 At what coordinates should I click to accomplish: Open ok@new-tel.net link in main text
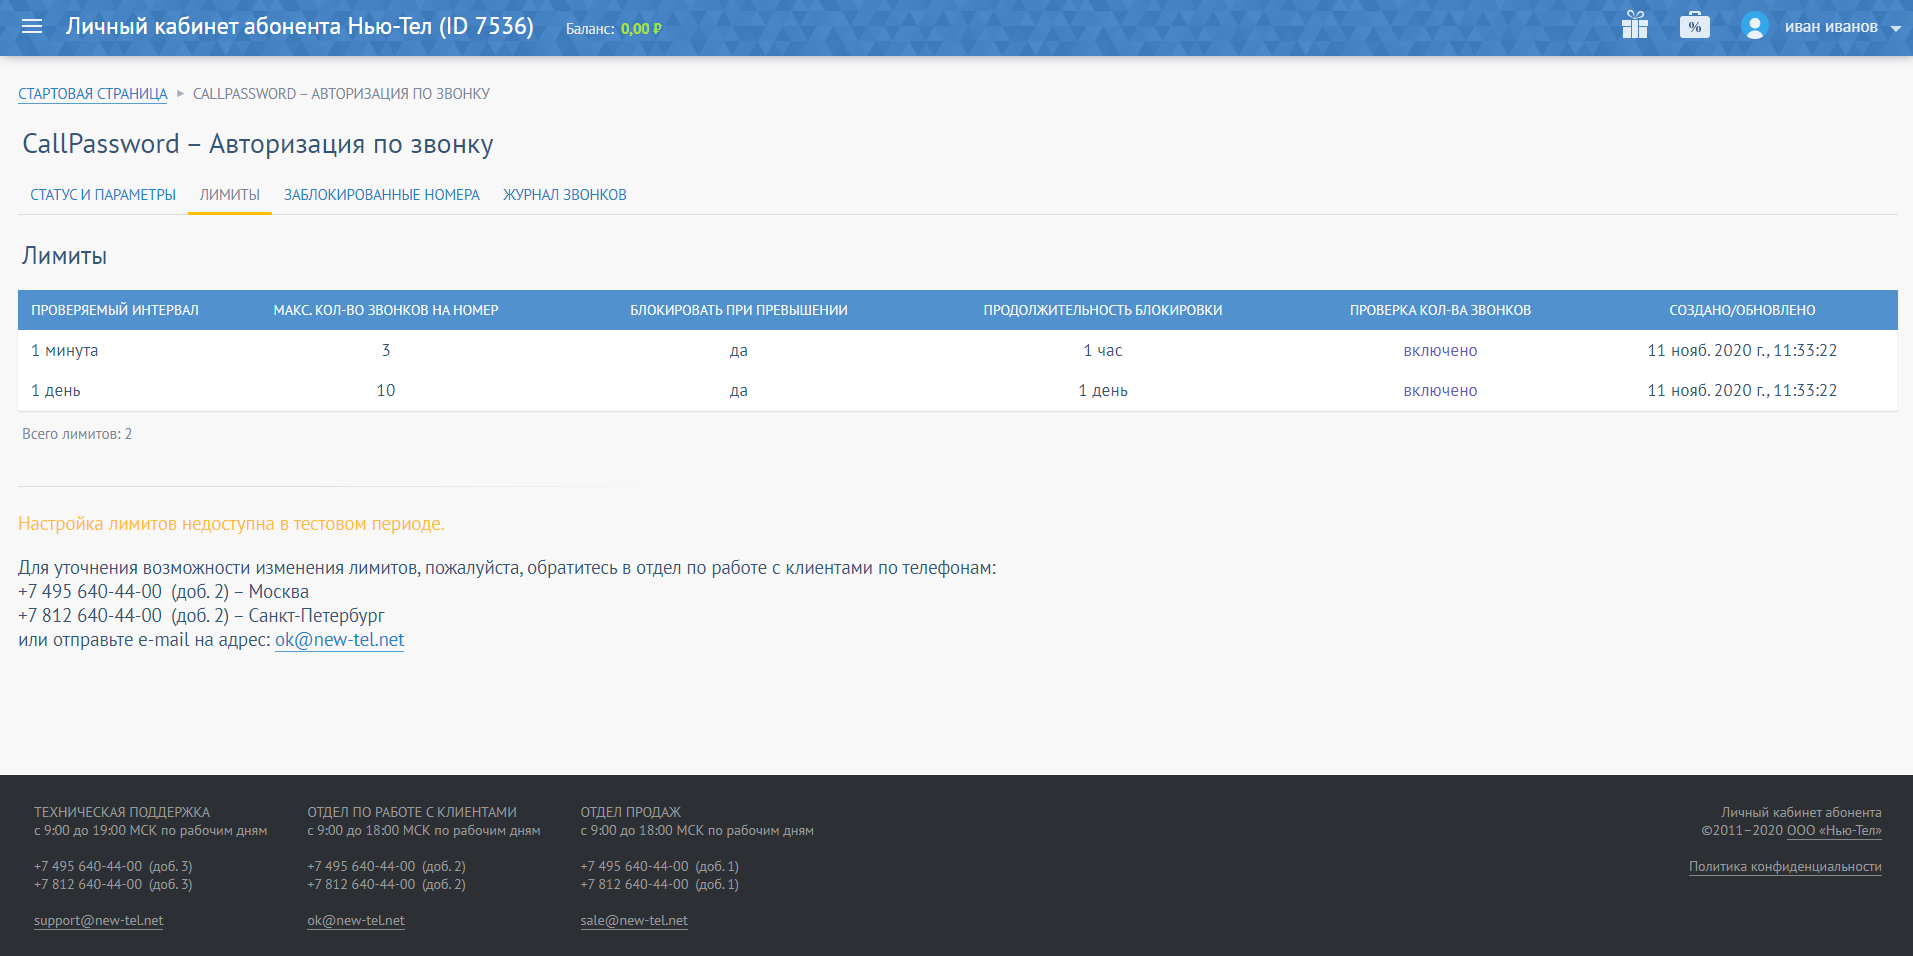pyautogui.click(x=340, y=640)
